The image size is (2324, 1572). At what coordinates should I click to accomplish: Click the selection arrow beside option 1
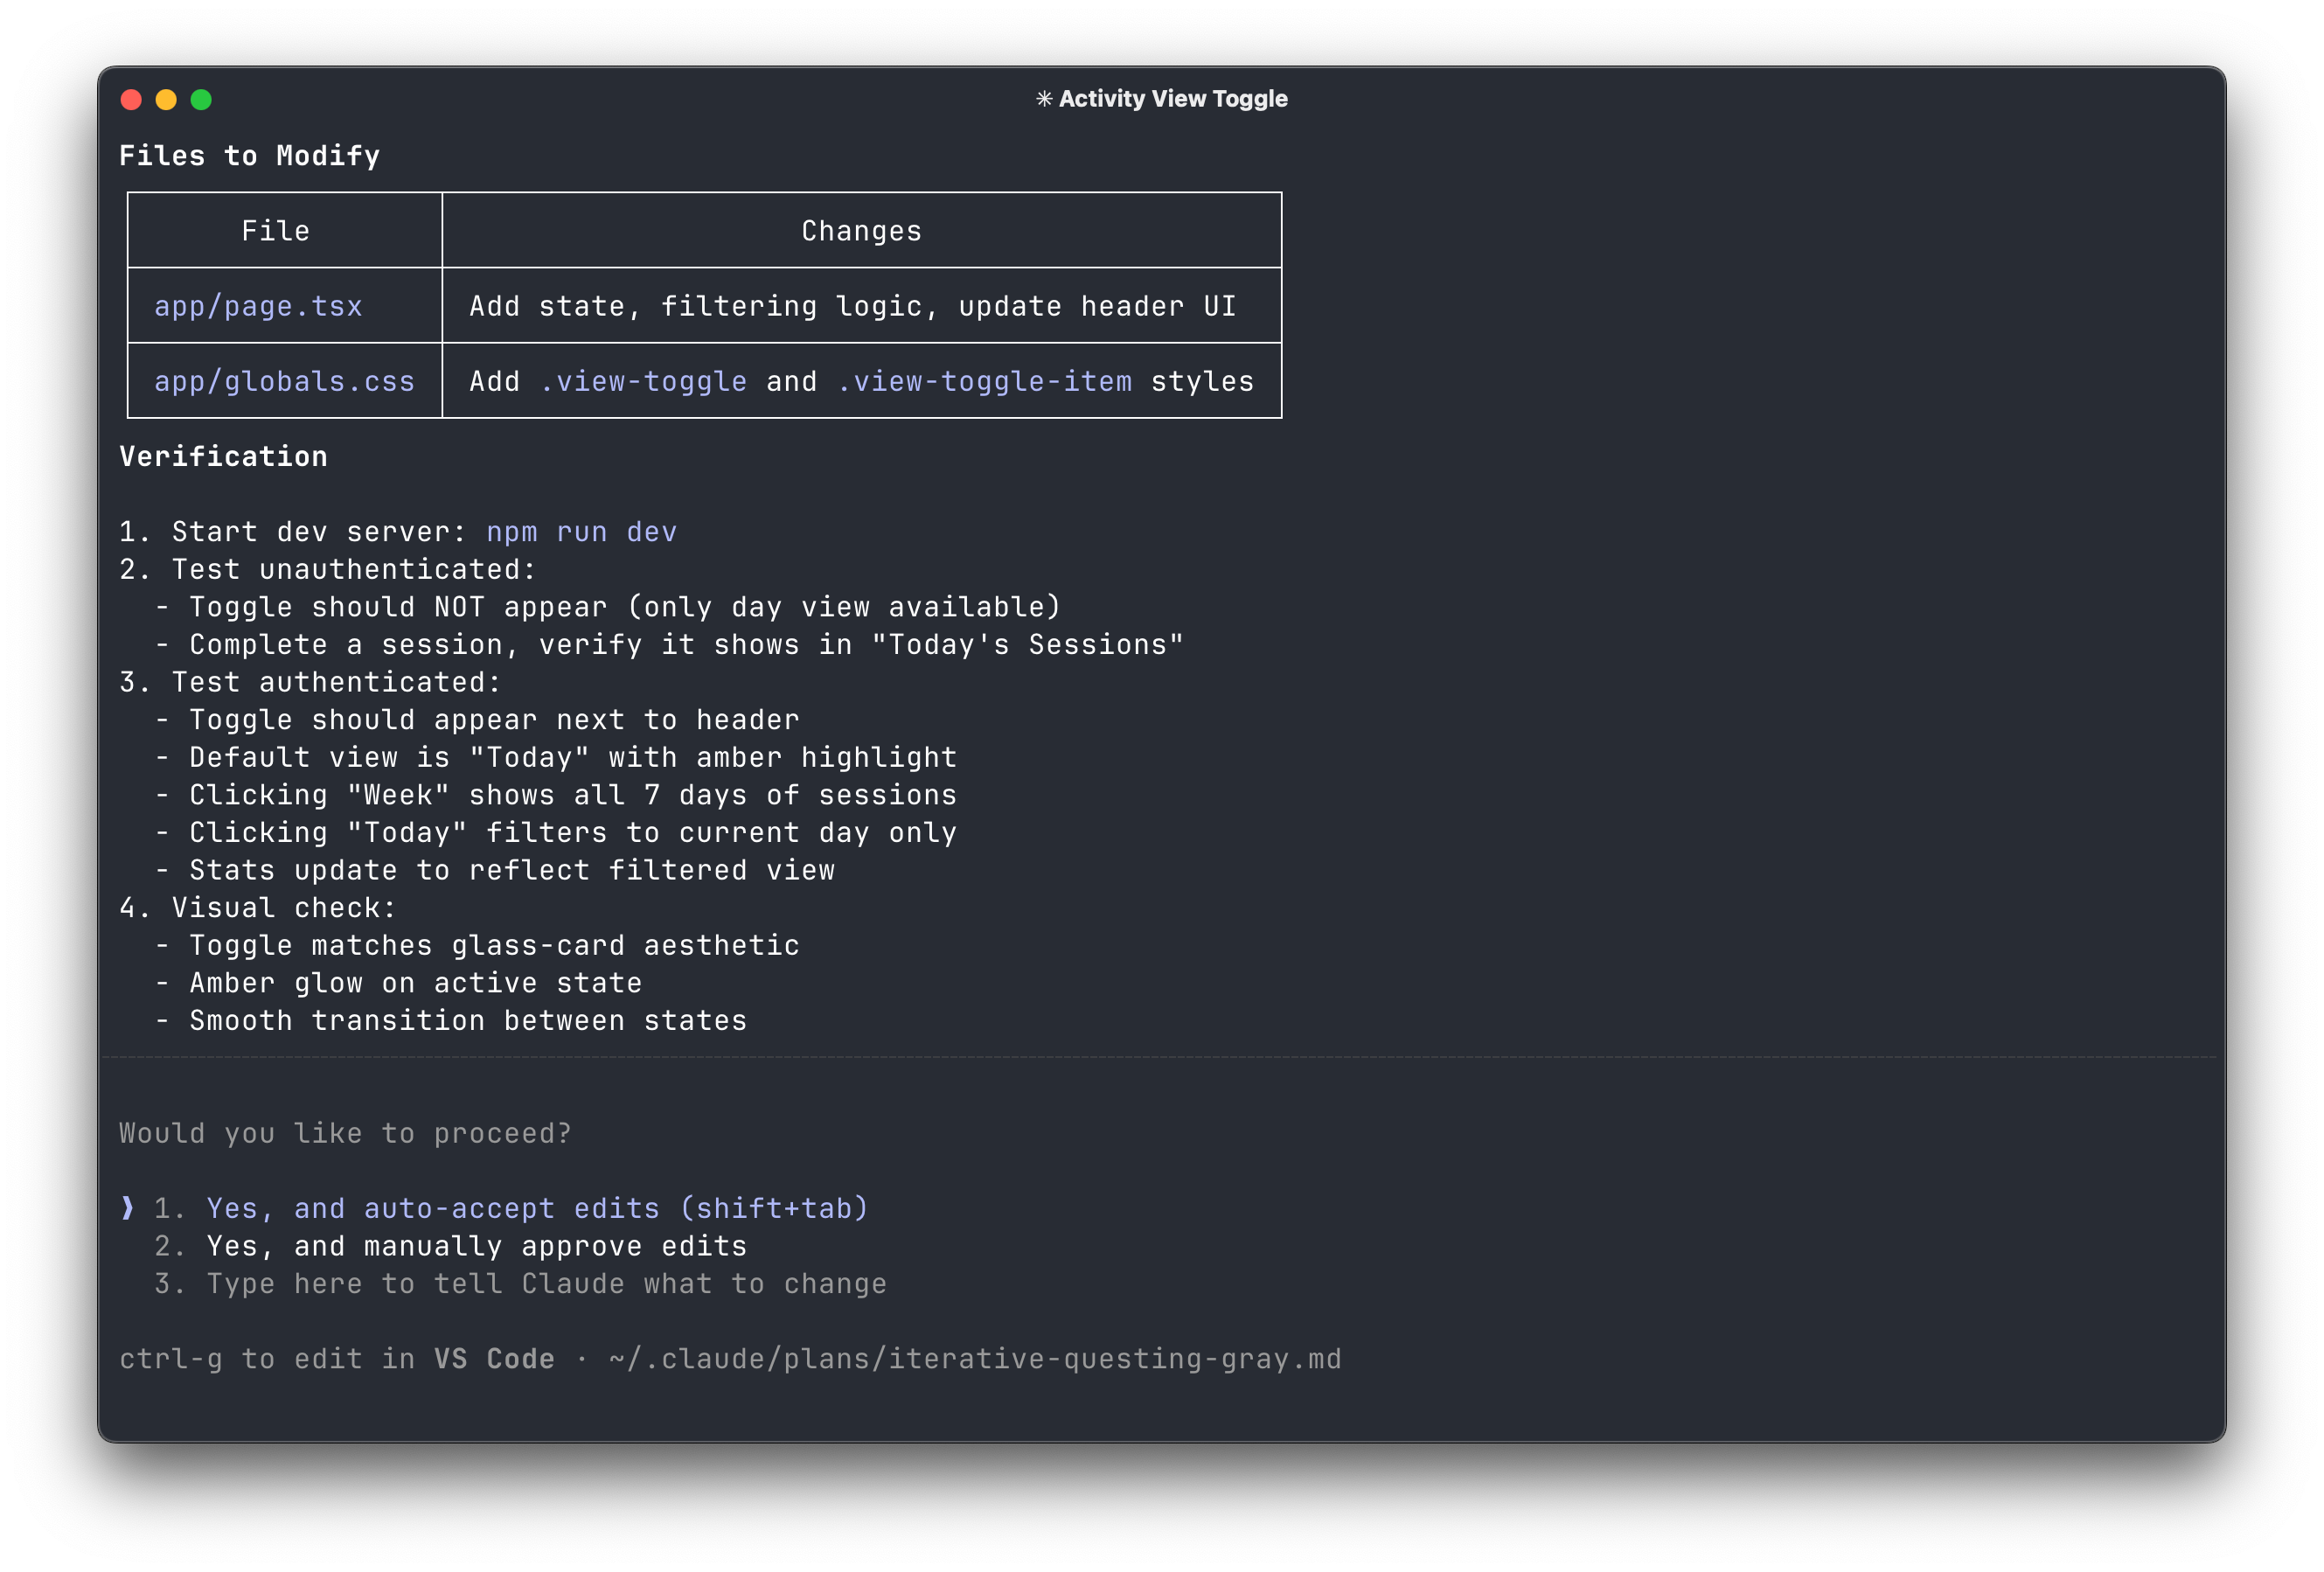(127, 1208)
